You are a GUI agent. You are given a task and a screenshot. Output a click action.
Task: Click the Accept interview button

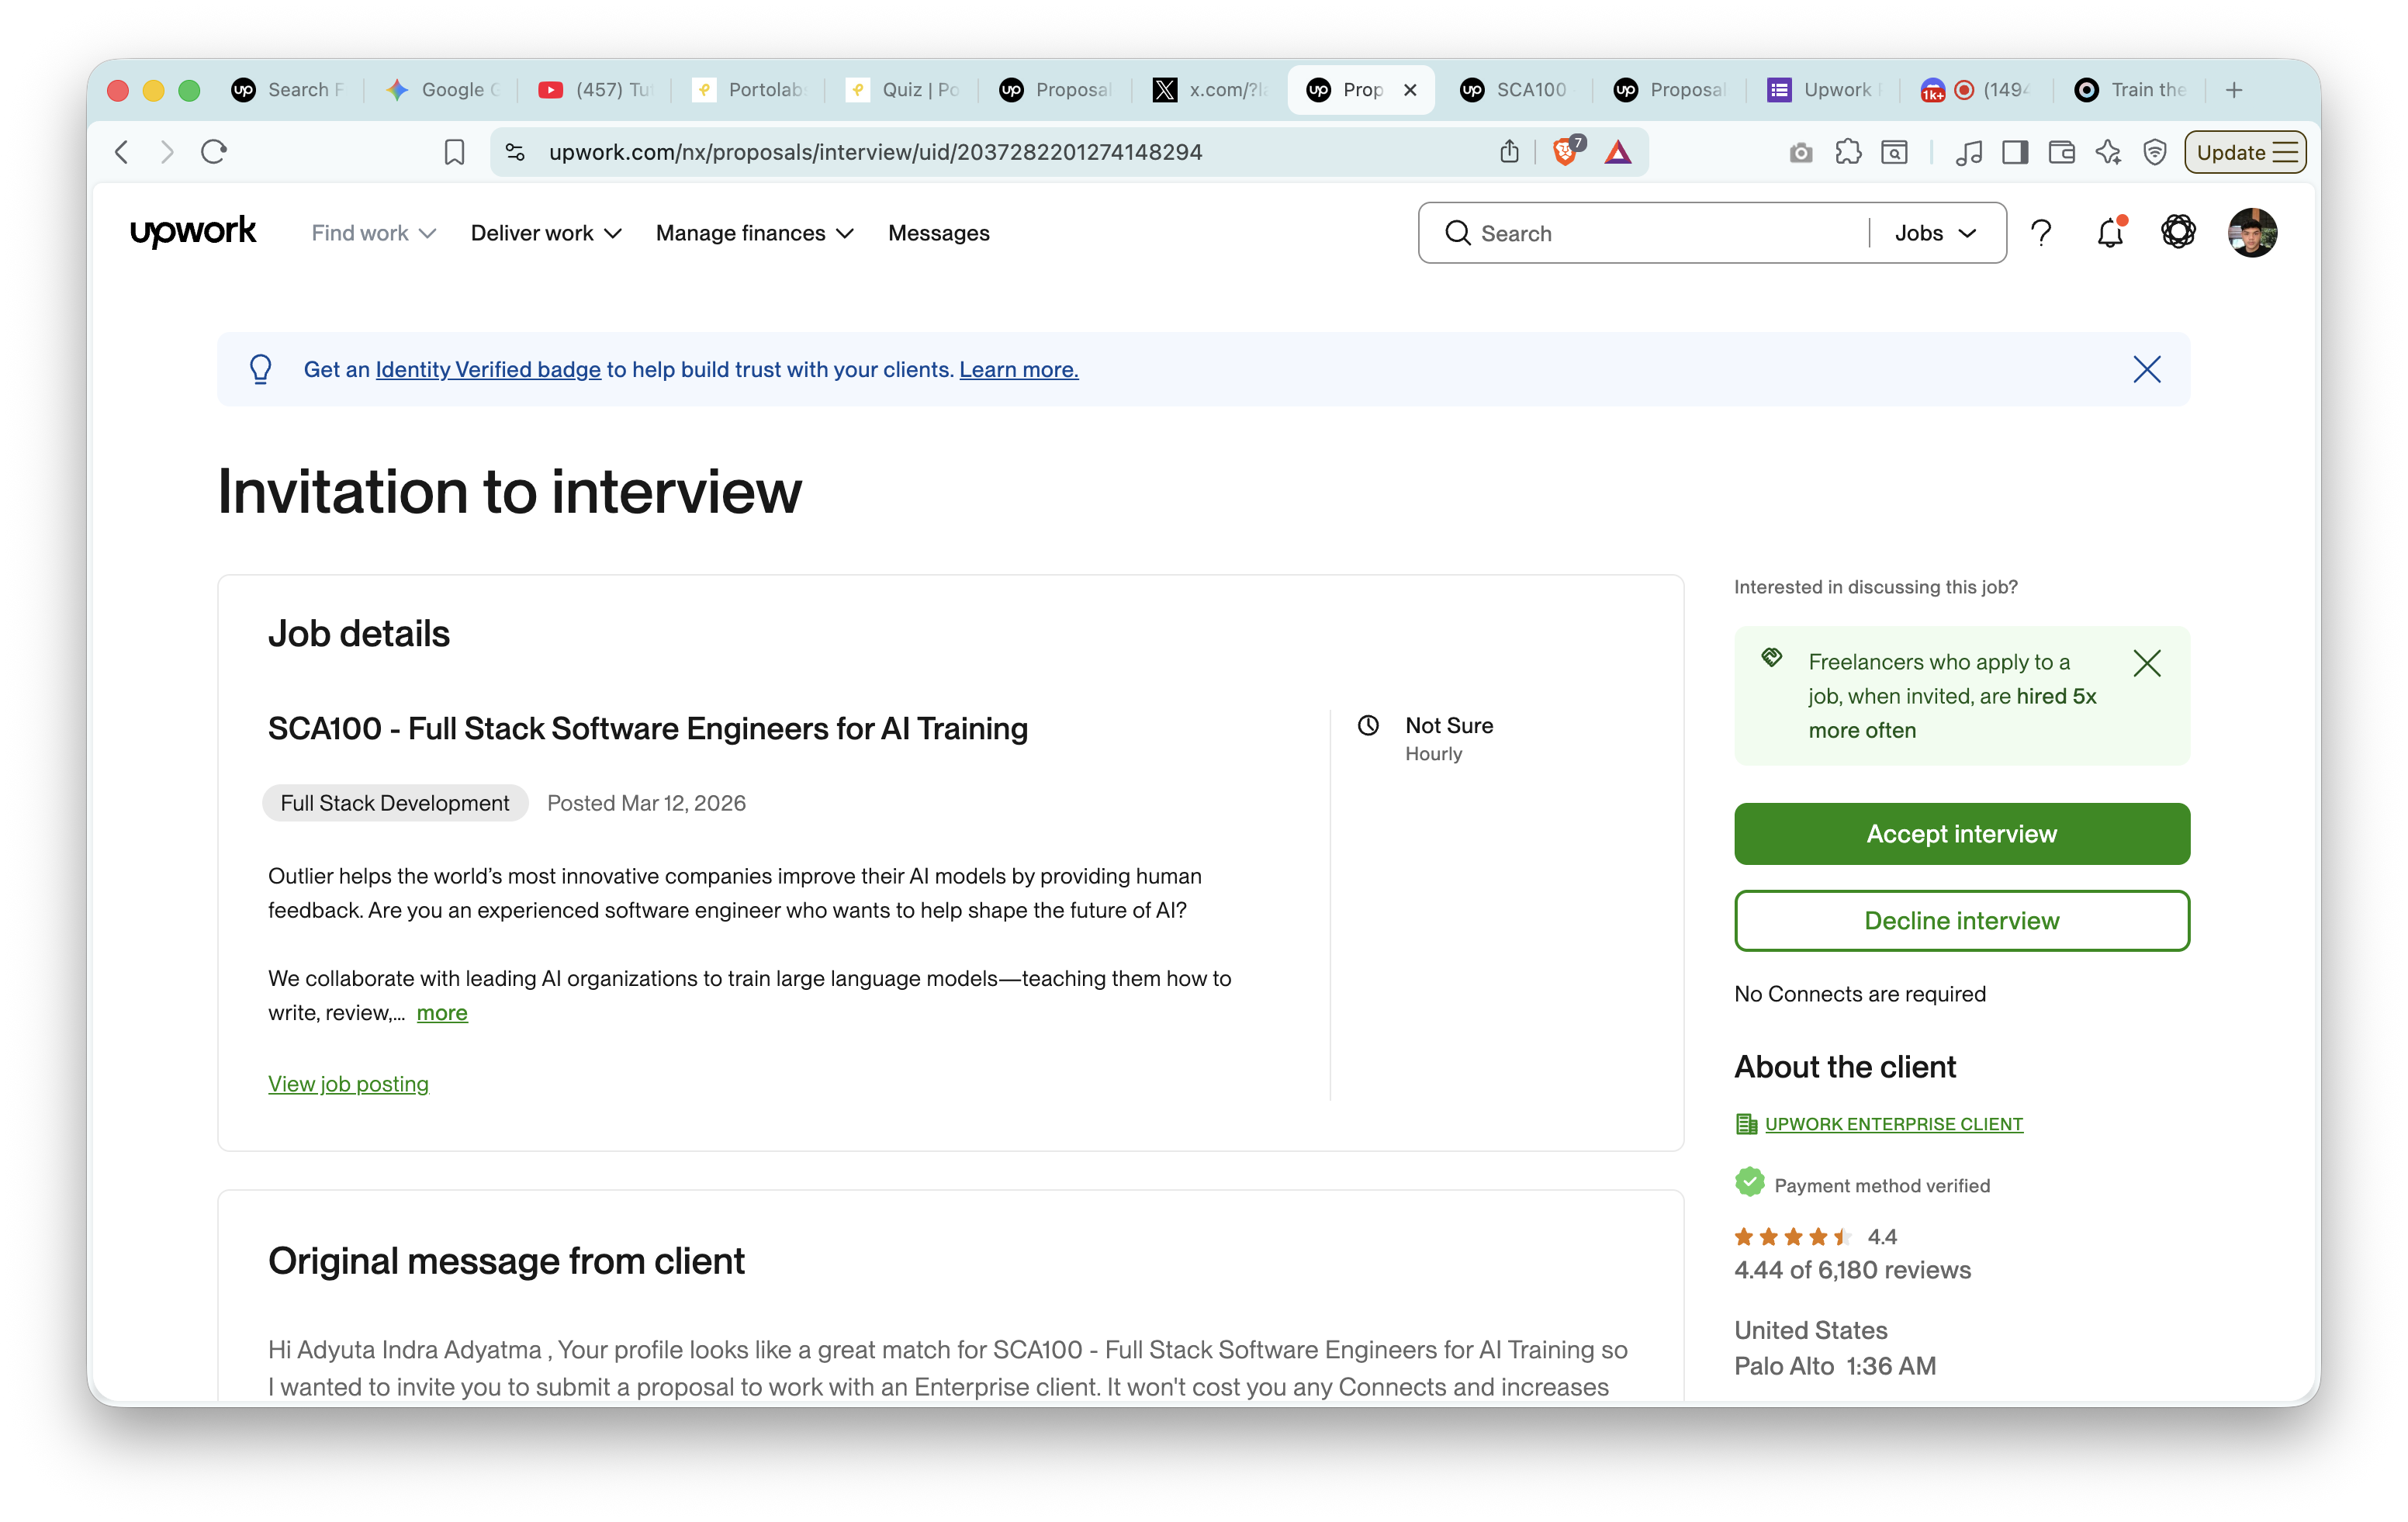click(x=1961, y=833)
